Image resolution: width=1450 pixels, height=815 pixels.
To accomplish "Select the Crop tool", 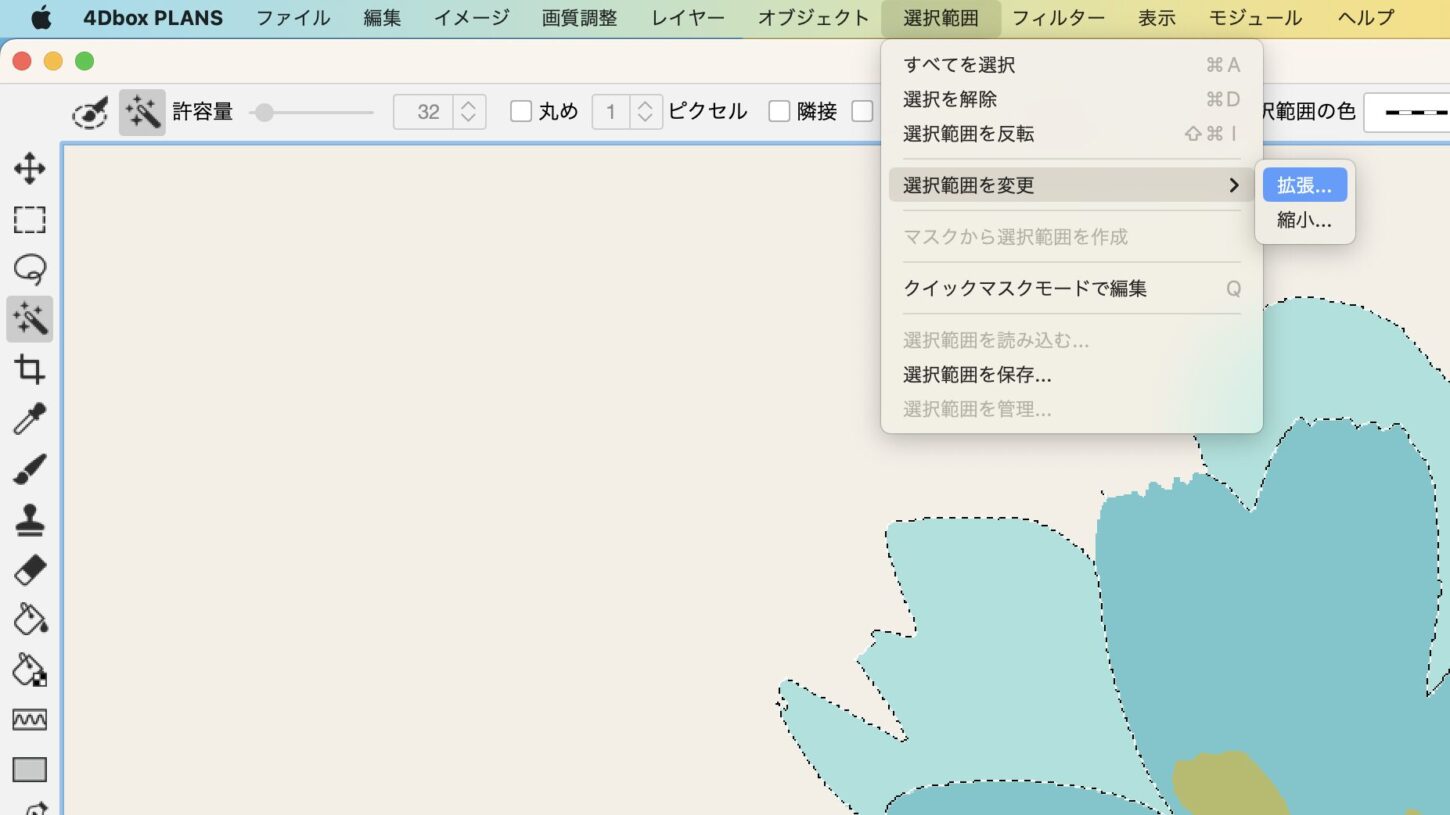I will (x=29, y=370).
